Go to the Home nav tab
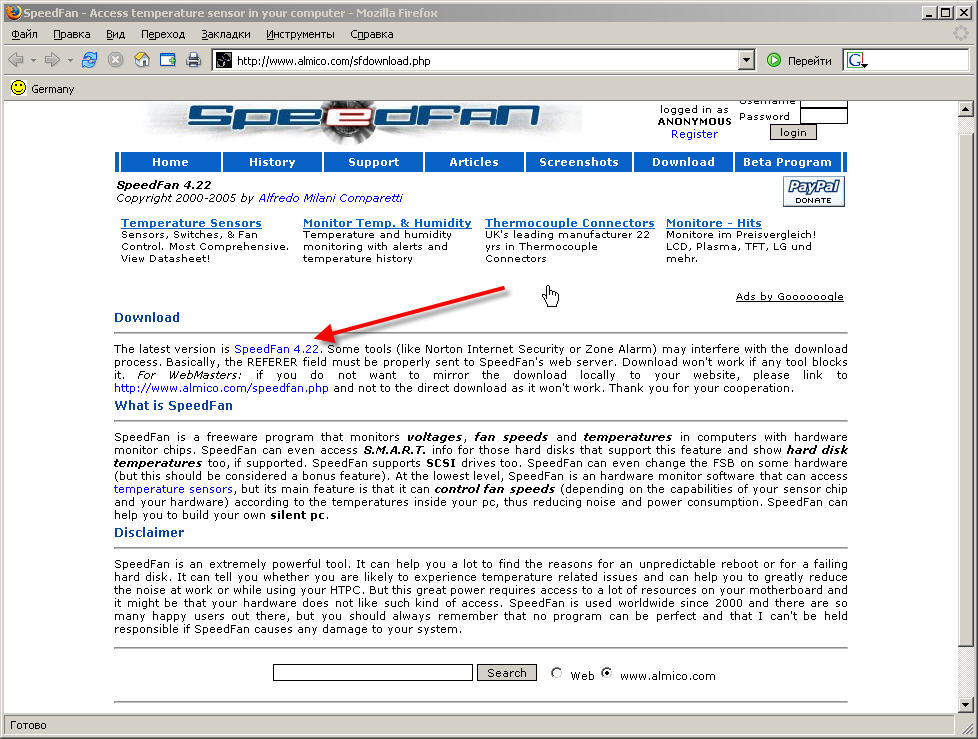This screenshot has height=739, width=978. 170,162
